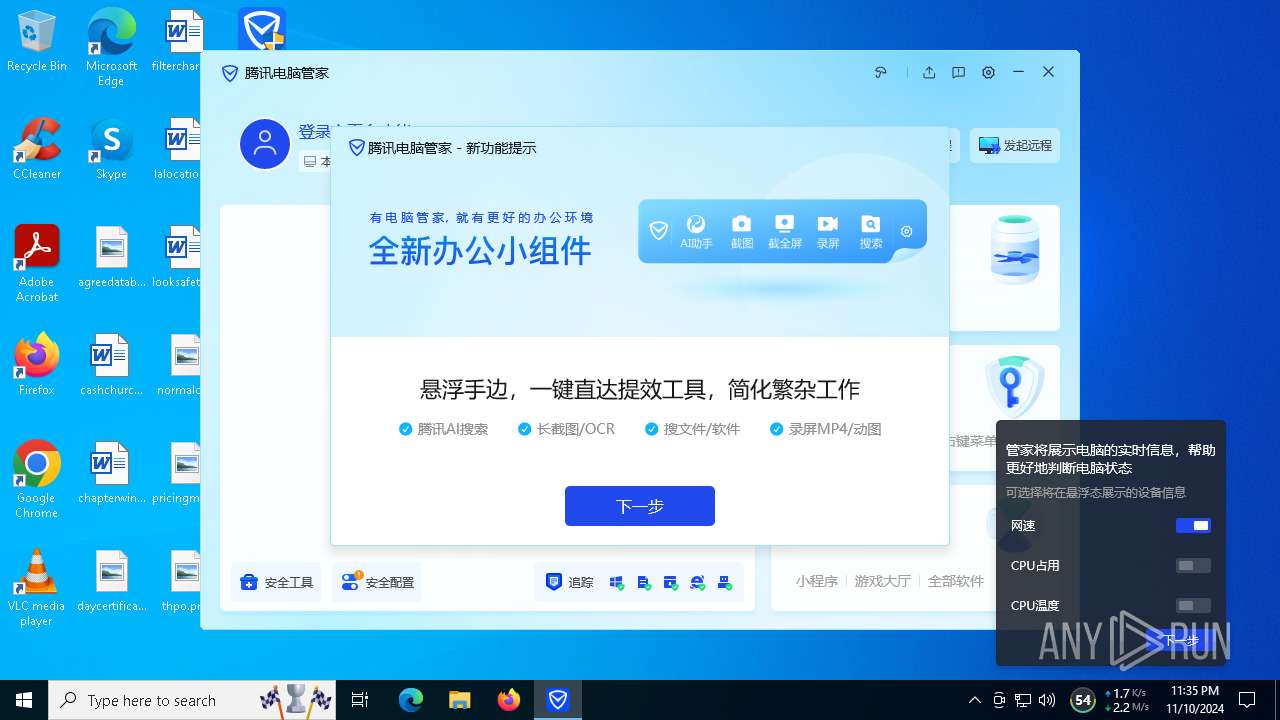Open the Windows Start menu
This screenshot has height=720, width=1280.
pos(24,700)
